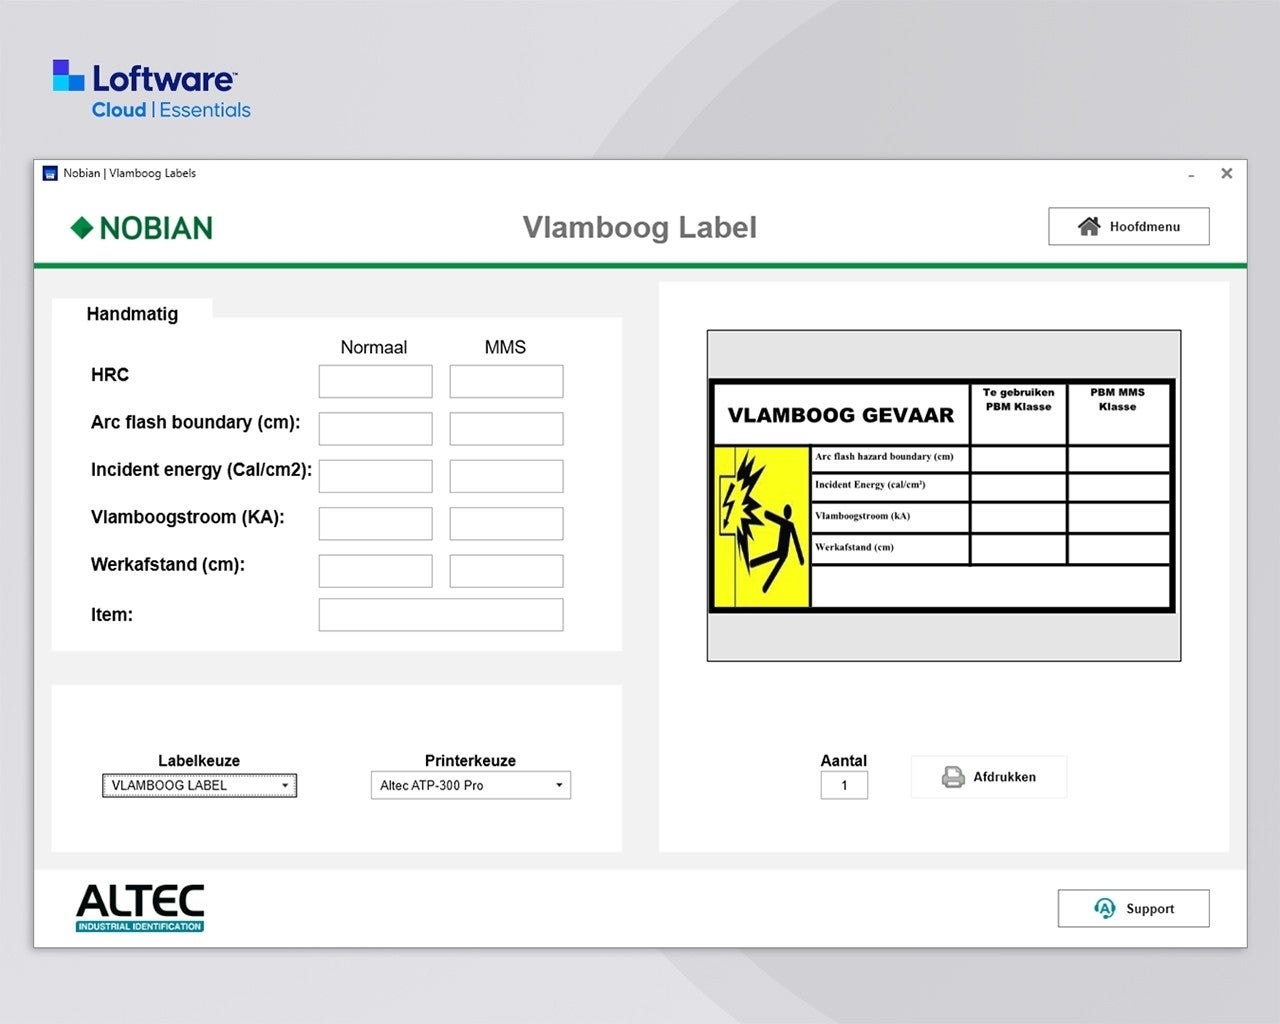1280x1024 pixels.
Task: Close the Vlamboog Labels window
Action: (x=1226, y=174)
